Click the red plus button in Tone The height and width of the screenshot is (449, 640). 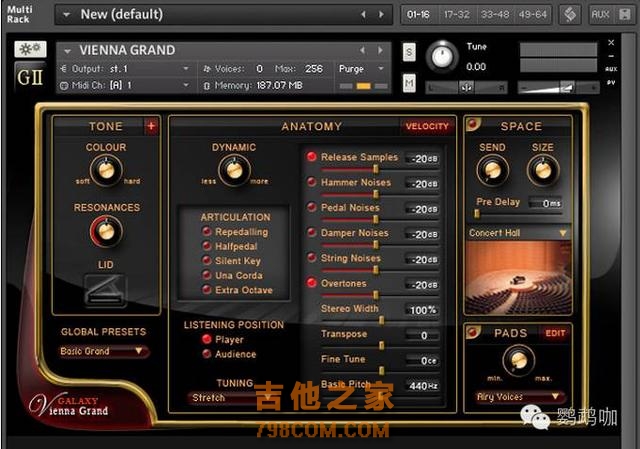pos(151,126)
